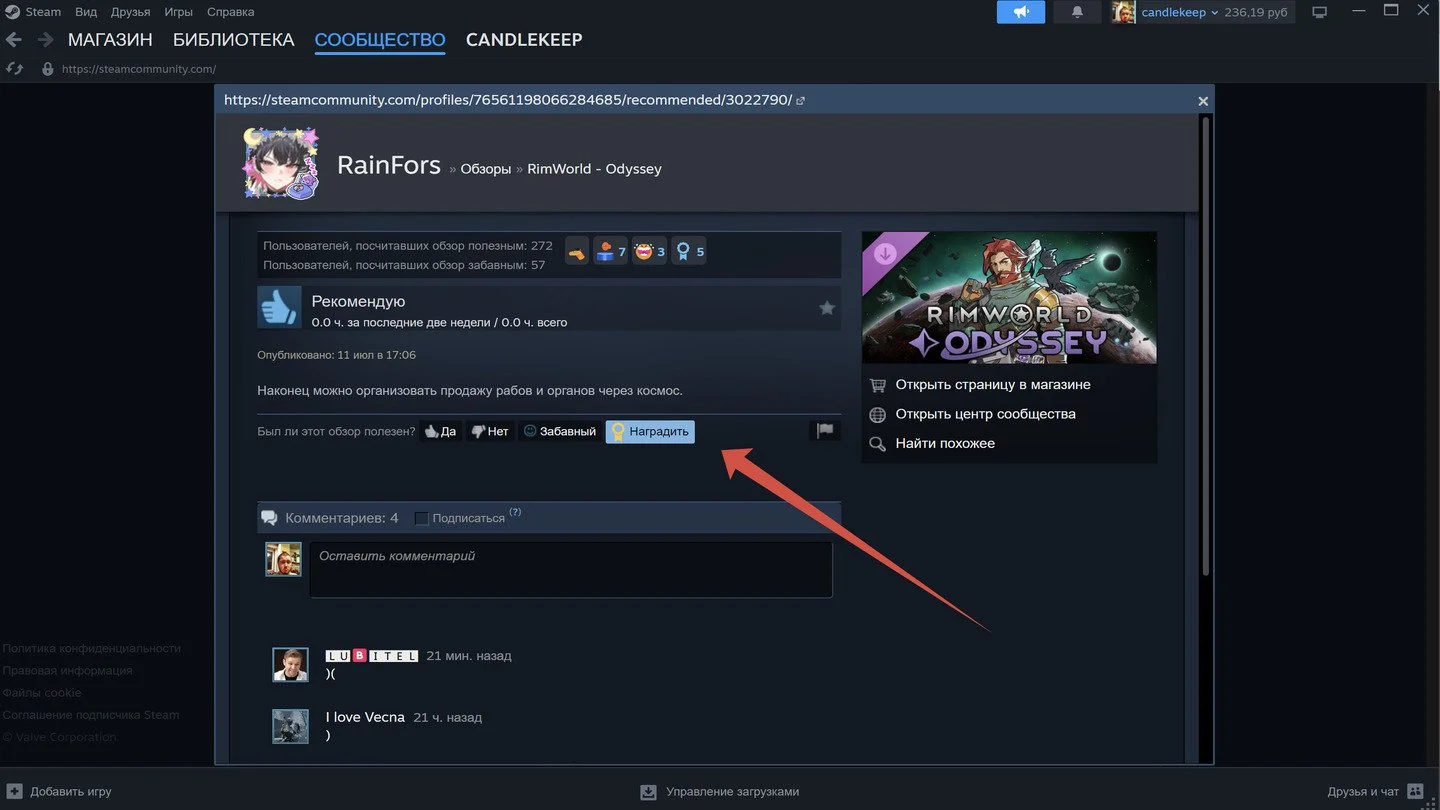Open Политика конфиденциальности link in footer

pyautogui.click(x=92, y=648)
